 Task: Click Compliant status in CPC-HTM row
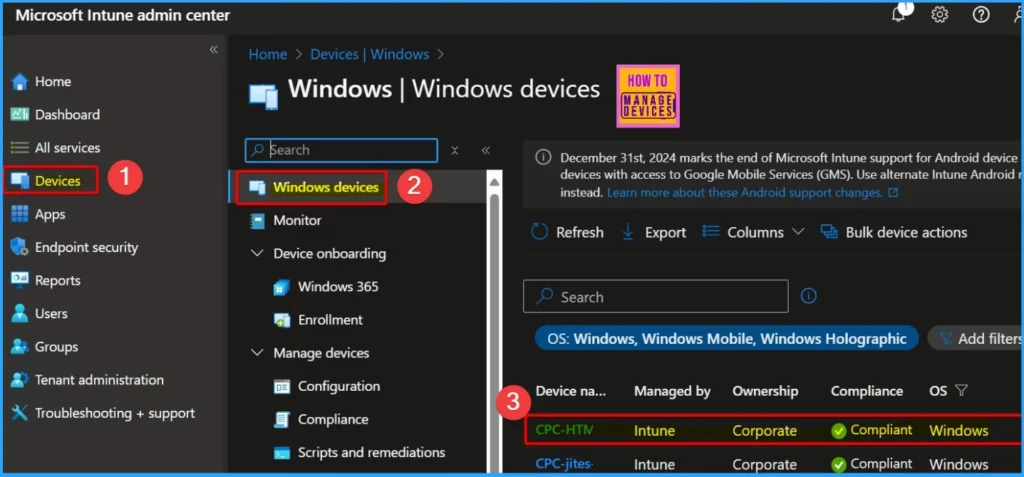[x=872, y=431]
